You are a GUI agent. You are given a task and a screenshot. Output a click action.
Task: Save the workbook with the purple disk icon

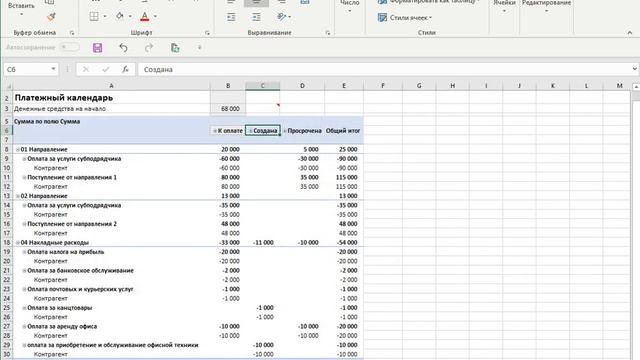pos(98,48)
